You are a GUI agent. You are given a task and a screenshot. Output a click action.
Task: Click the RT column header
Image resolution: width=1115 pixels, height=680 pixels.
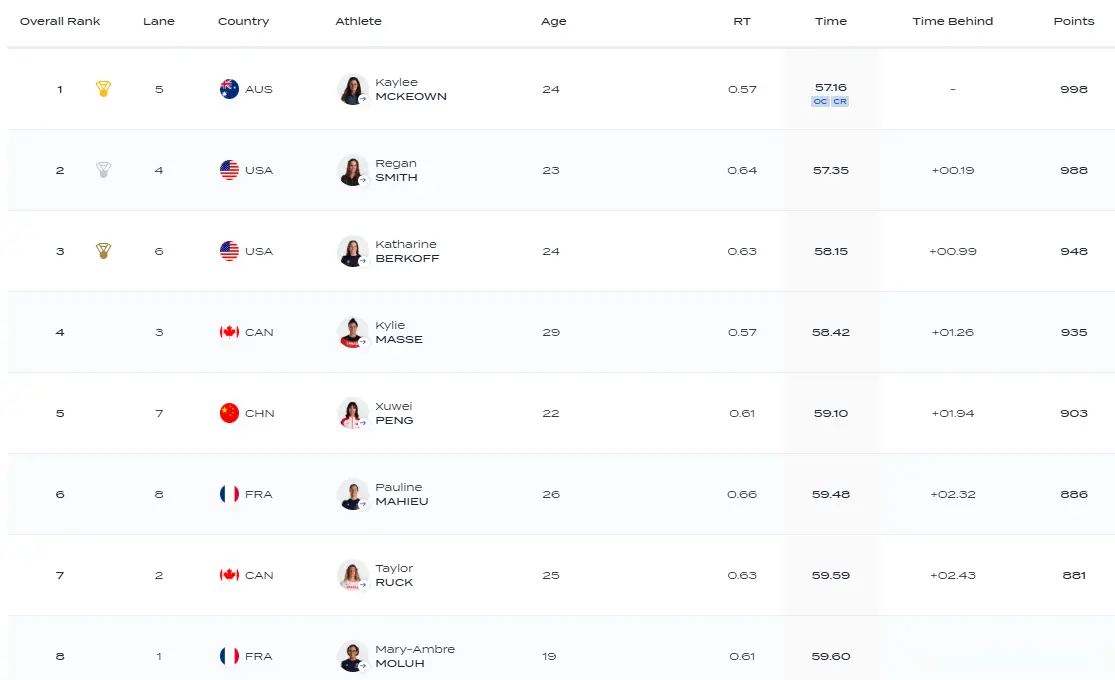[742, 21]
